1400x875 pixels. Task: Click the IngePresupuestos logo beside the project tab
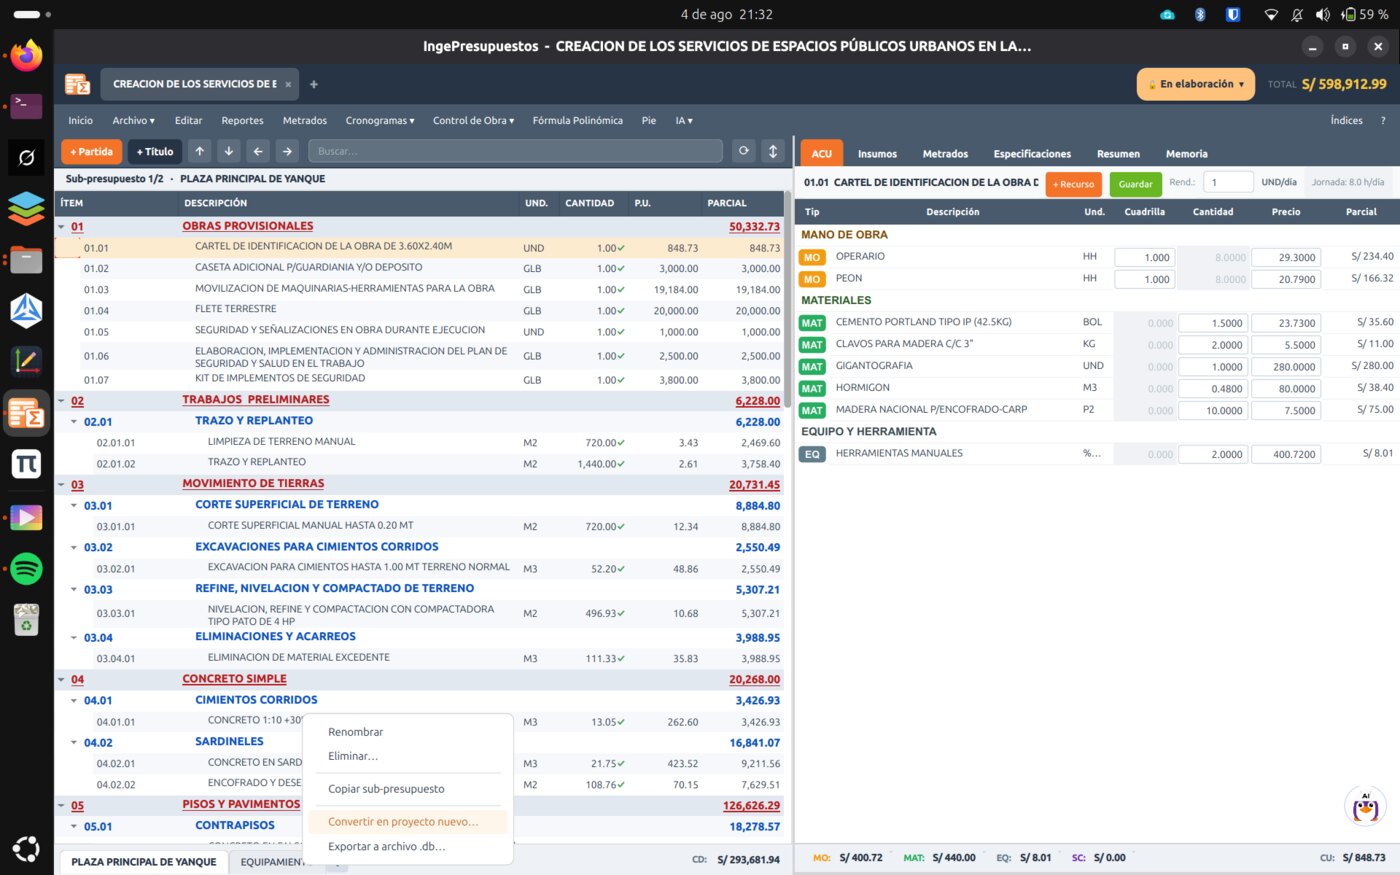[77, 84]
